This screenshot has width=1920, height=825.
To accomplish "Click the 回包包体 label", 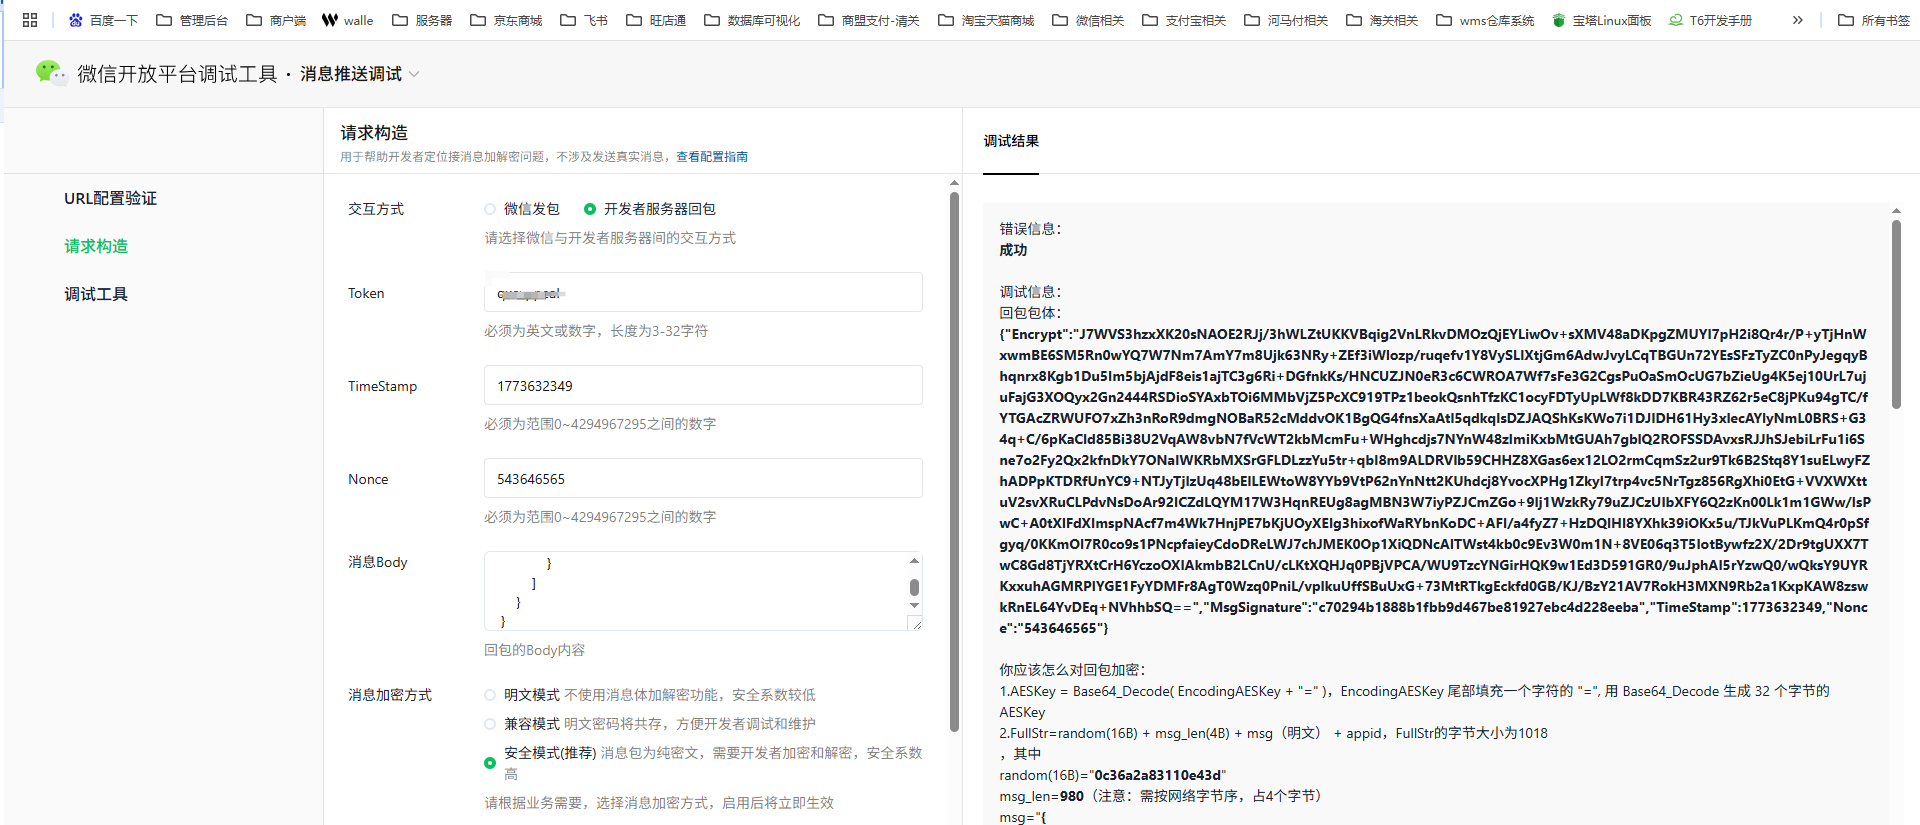I will [1030, 313].
